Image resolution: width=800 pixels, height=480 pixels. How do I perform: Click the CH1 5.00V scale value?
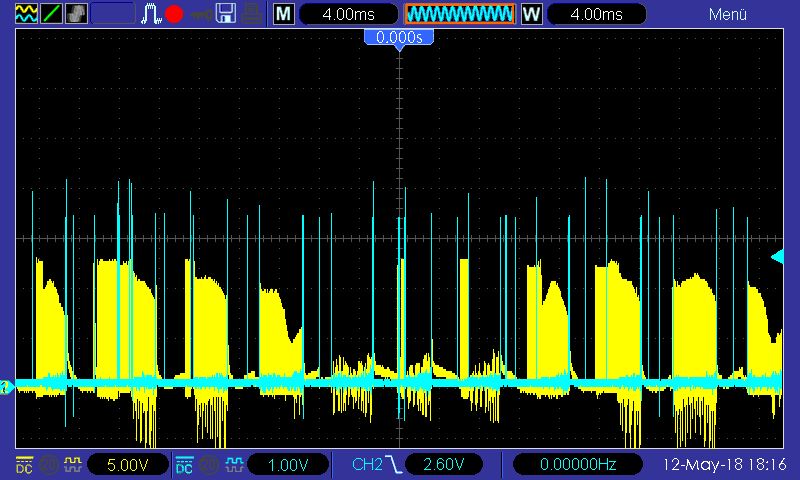click(x=126, y=464)
